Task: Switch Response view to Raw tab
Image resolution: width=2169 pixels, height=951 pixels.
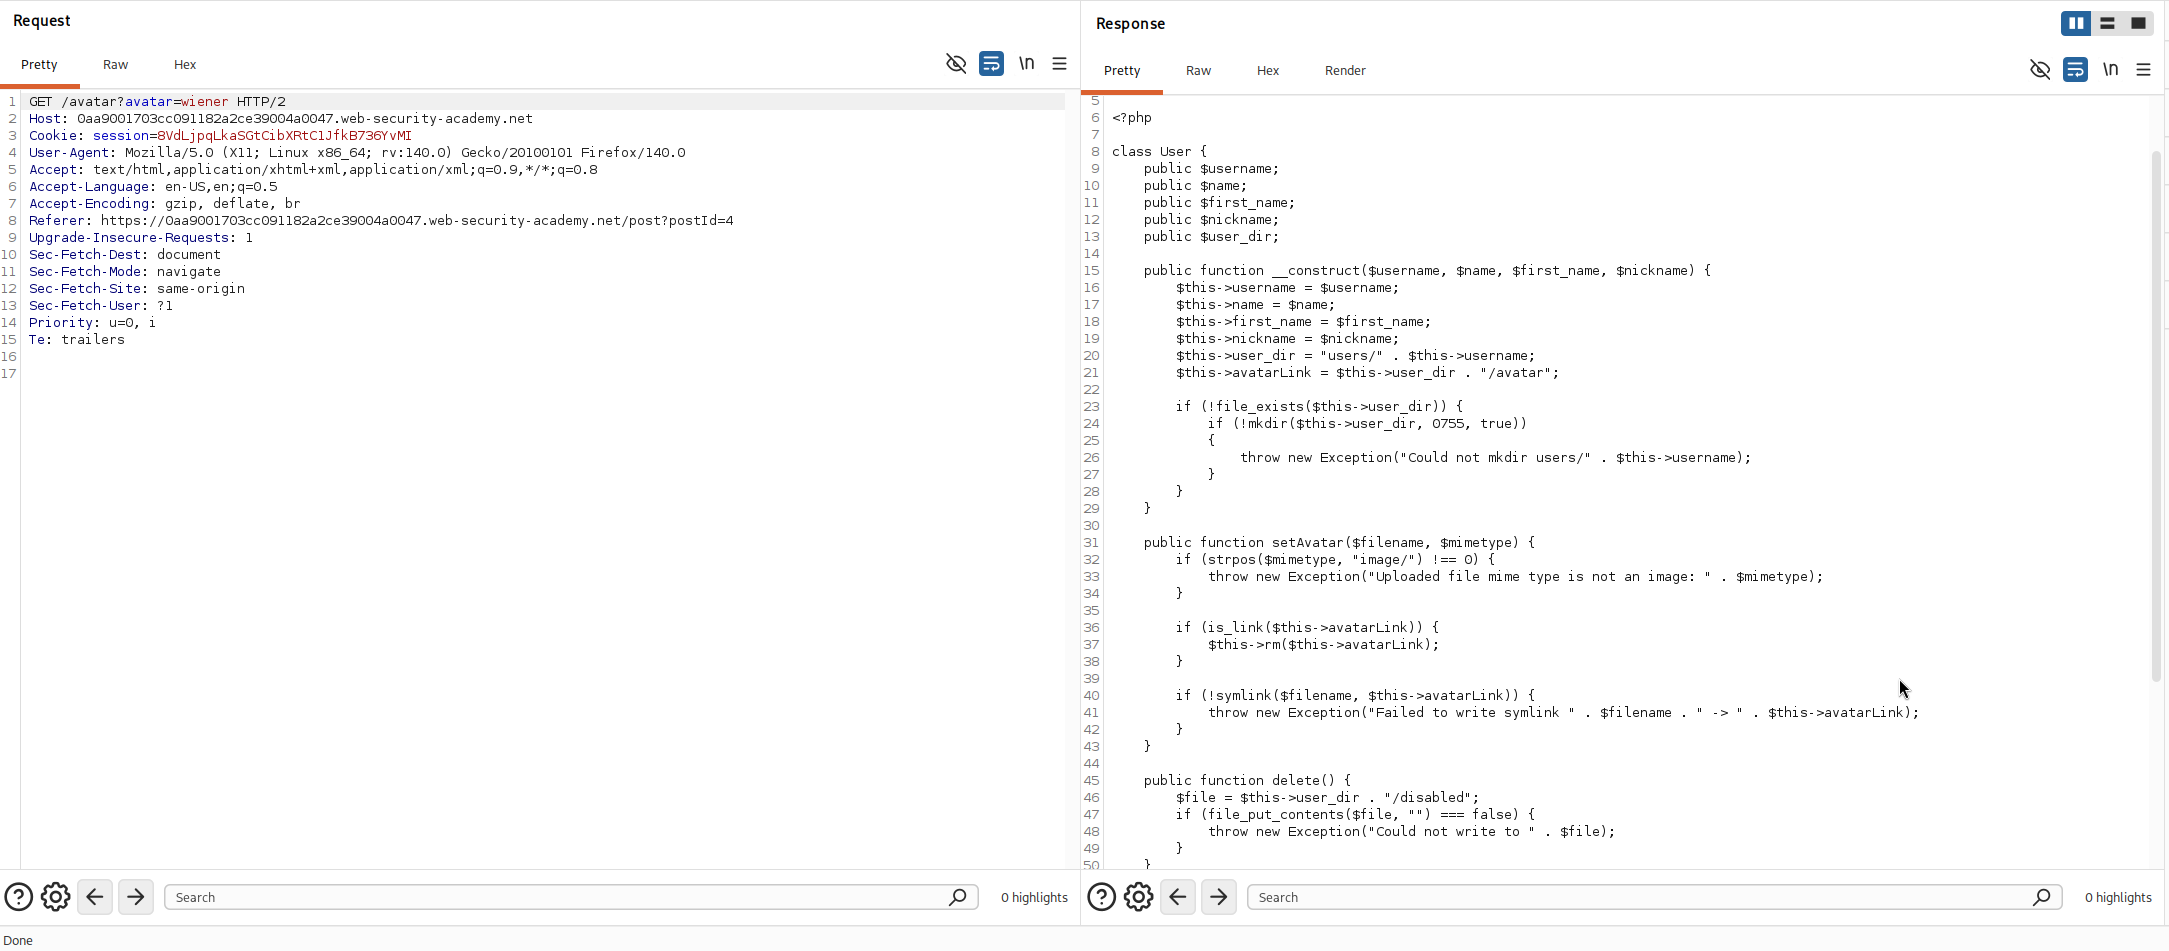Action: coord(1198,71)
